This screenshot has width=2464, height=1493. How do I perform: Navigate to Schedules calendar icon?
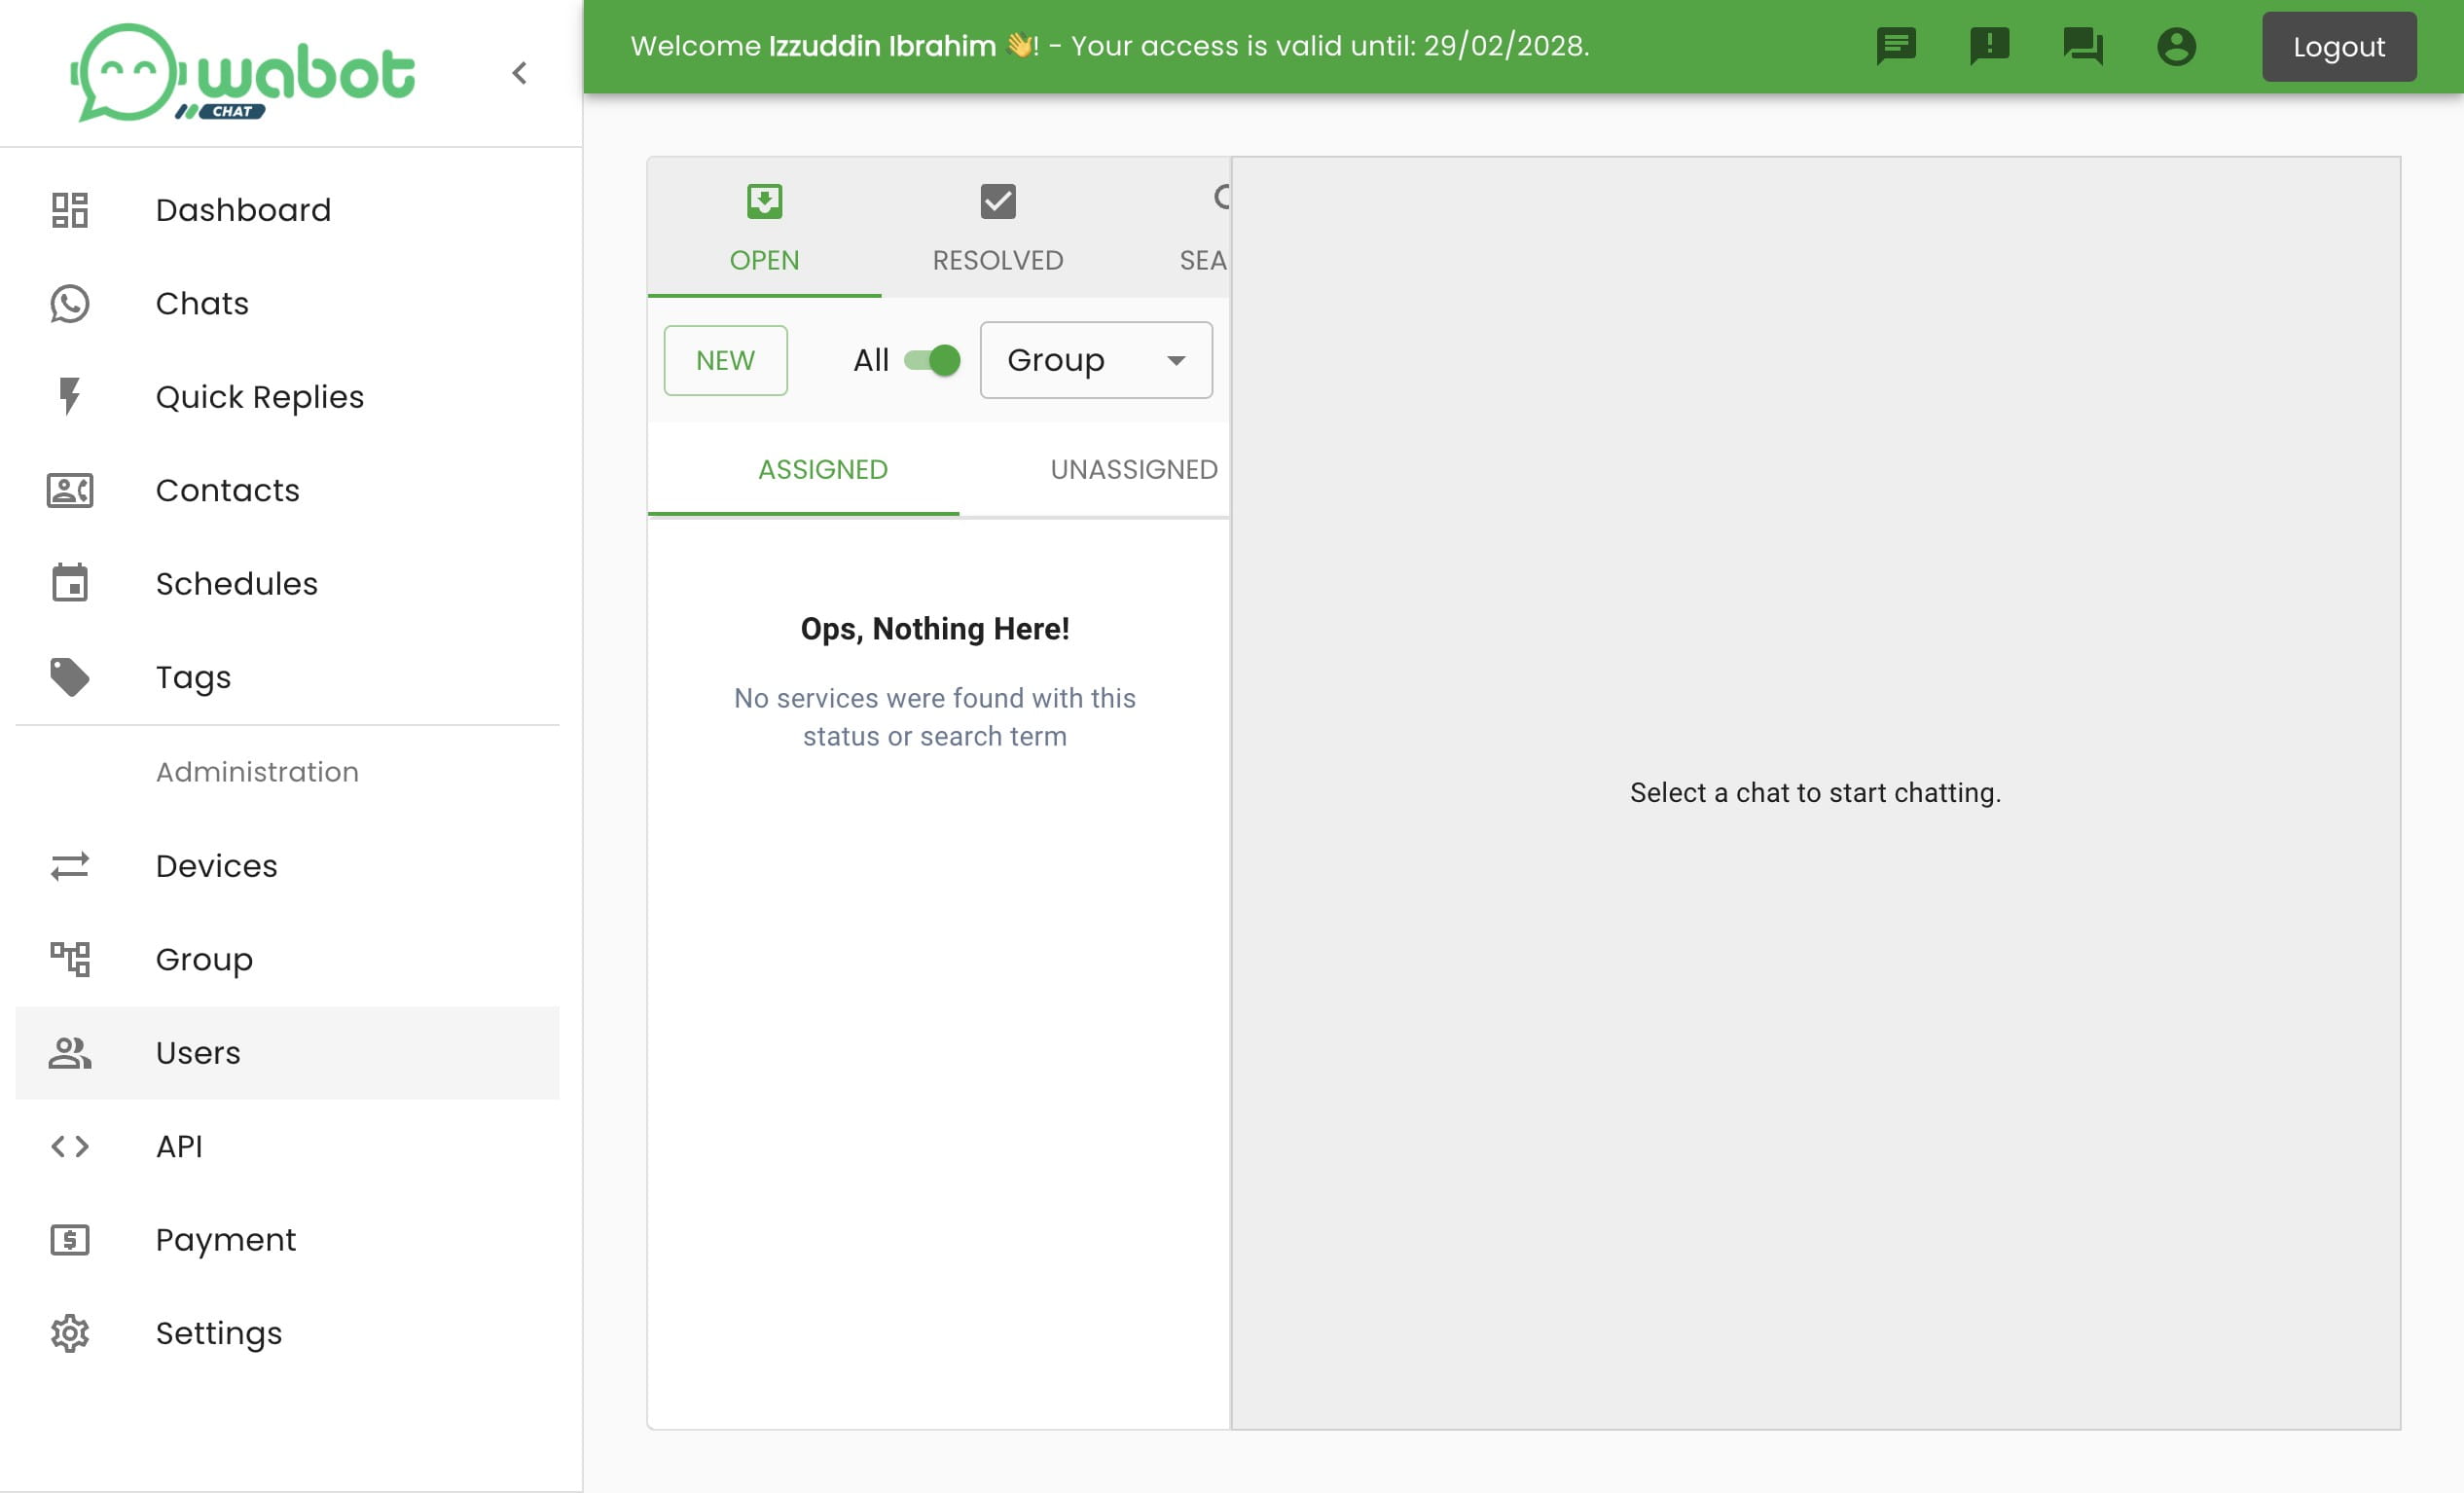coord(70,585)
